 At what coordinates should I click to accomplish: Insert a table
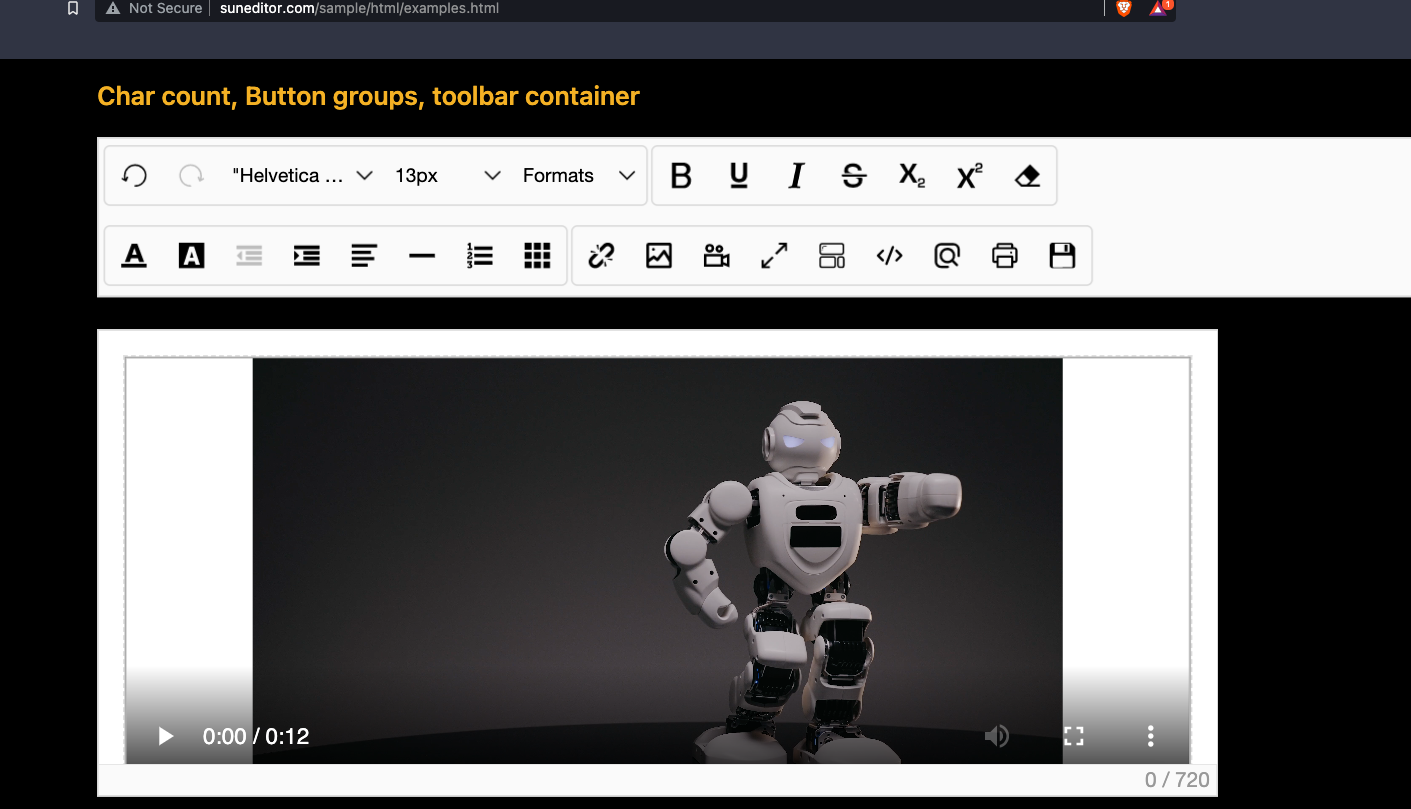pos(537,255)
